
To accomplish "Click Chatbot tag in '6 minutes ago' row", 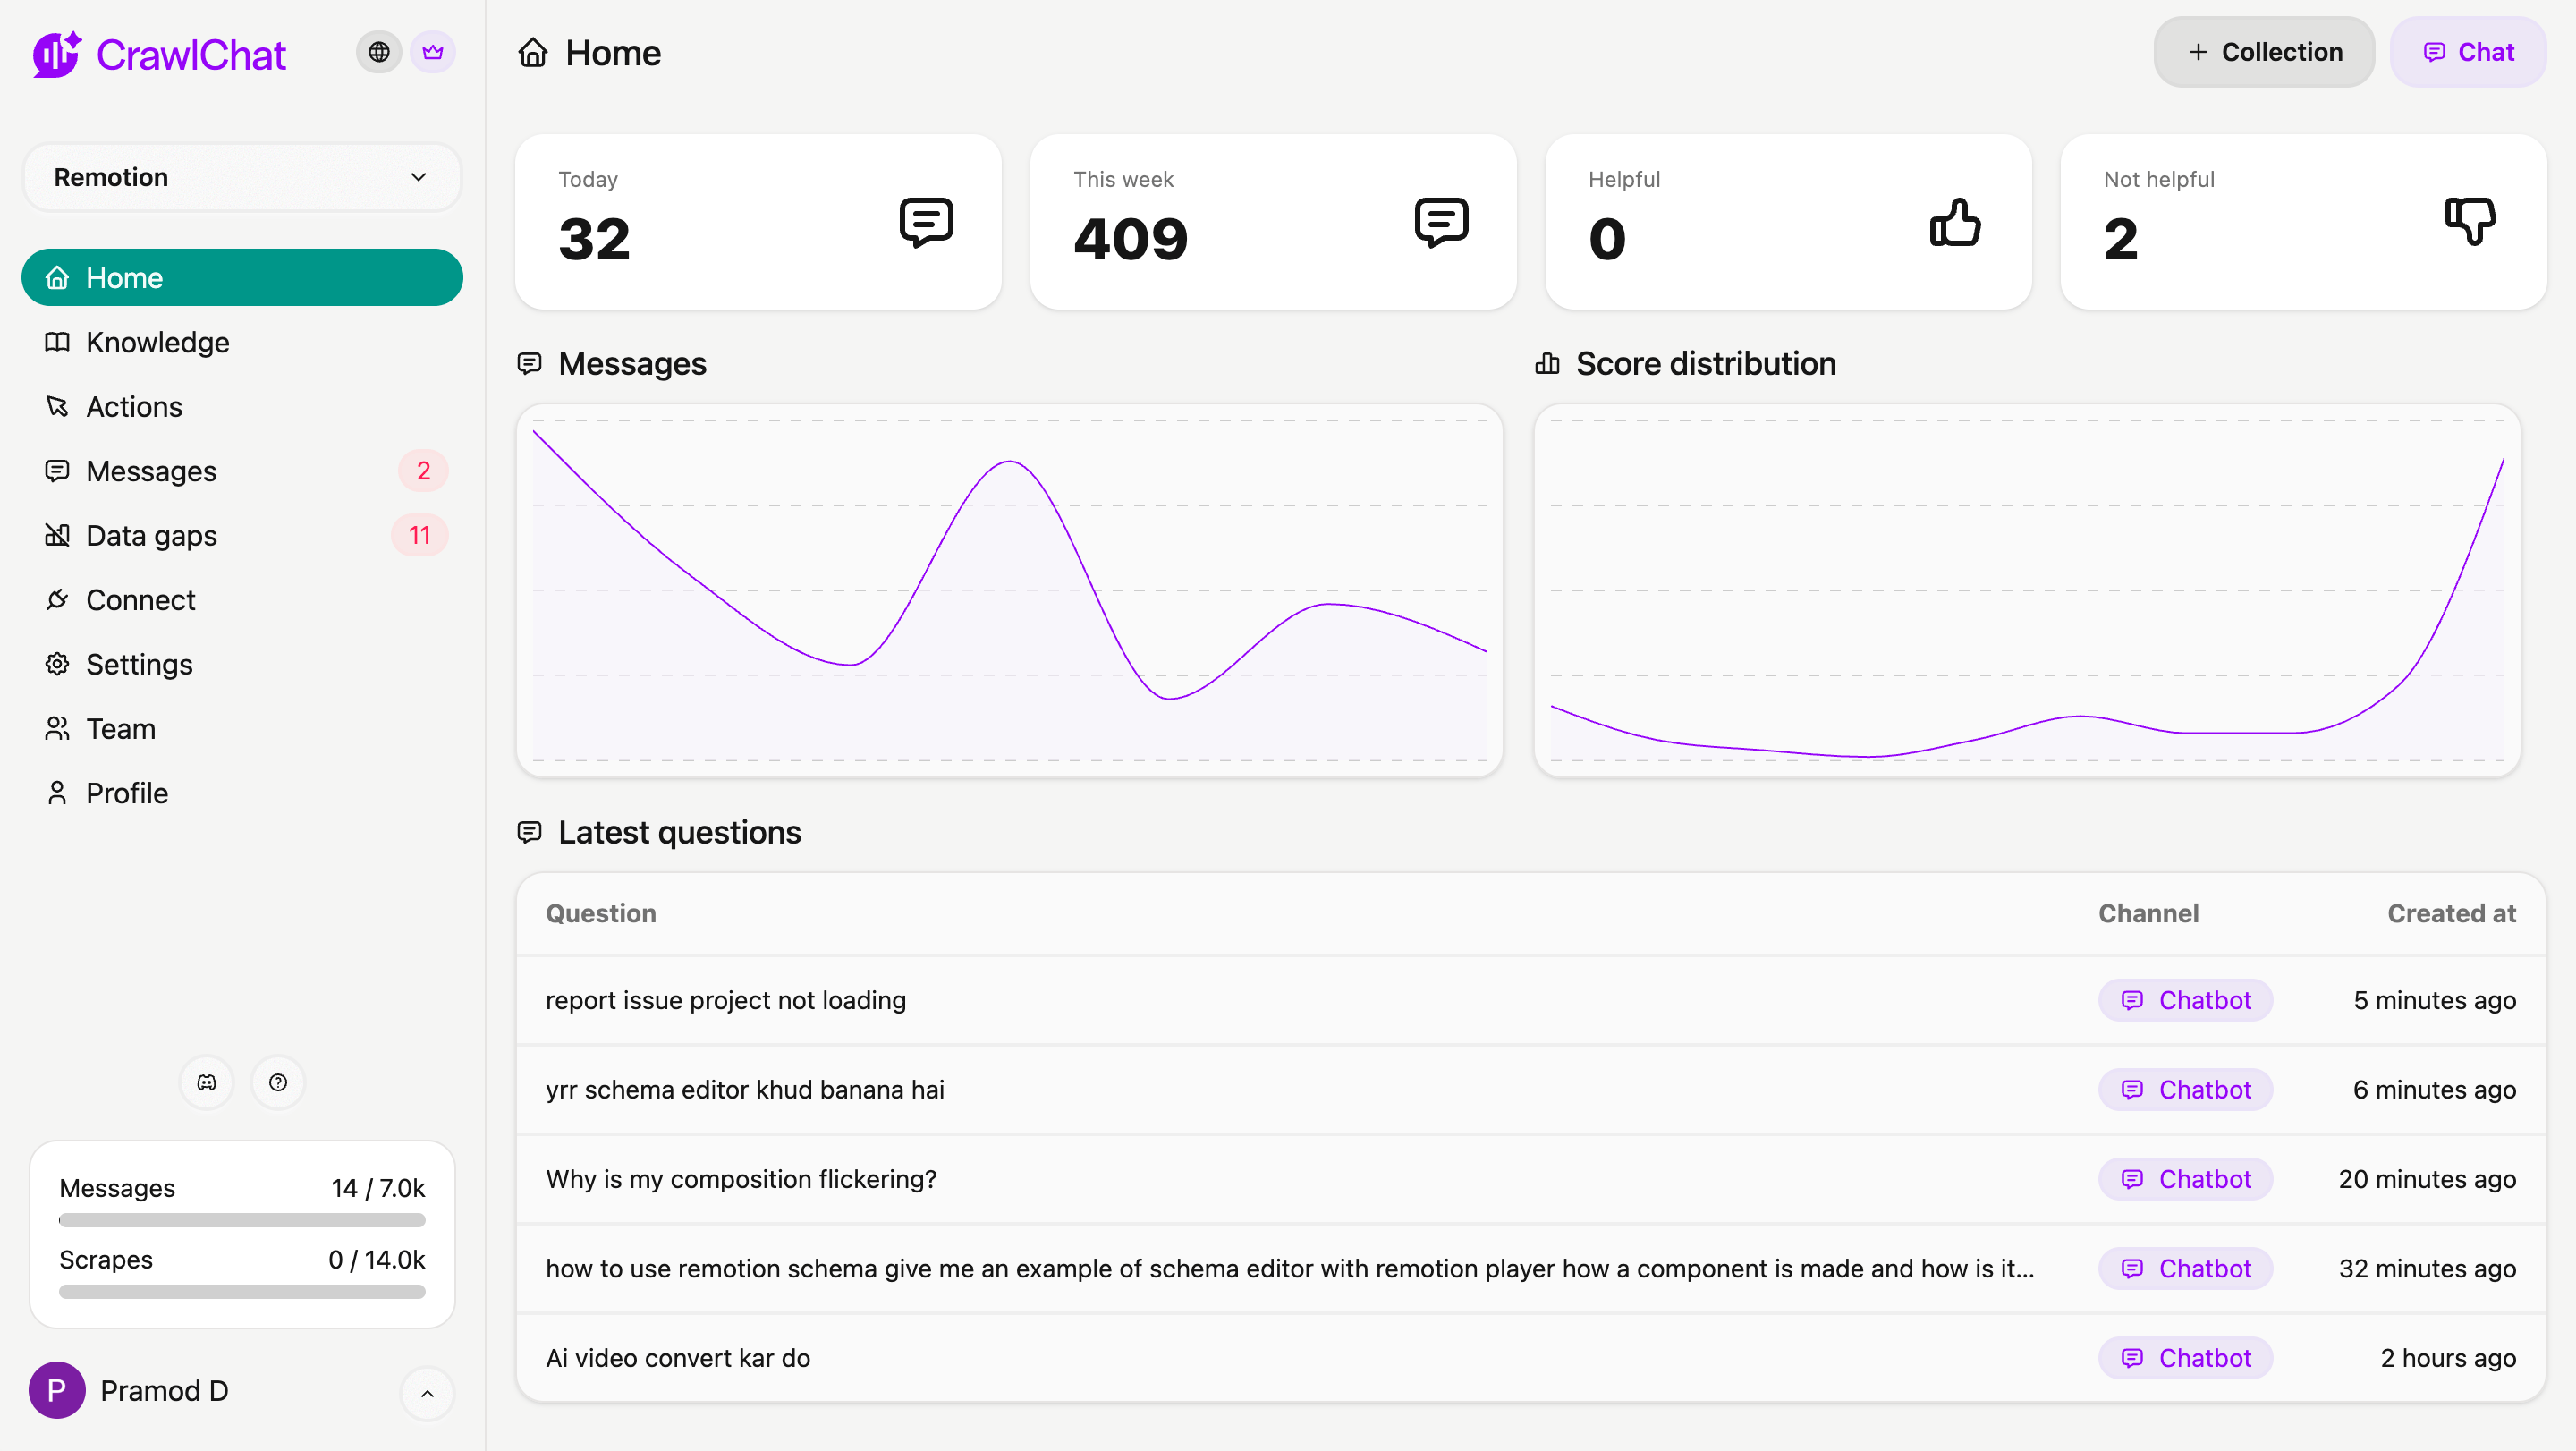I will coord(2185,1089).
